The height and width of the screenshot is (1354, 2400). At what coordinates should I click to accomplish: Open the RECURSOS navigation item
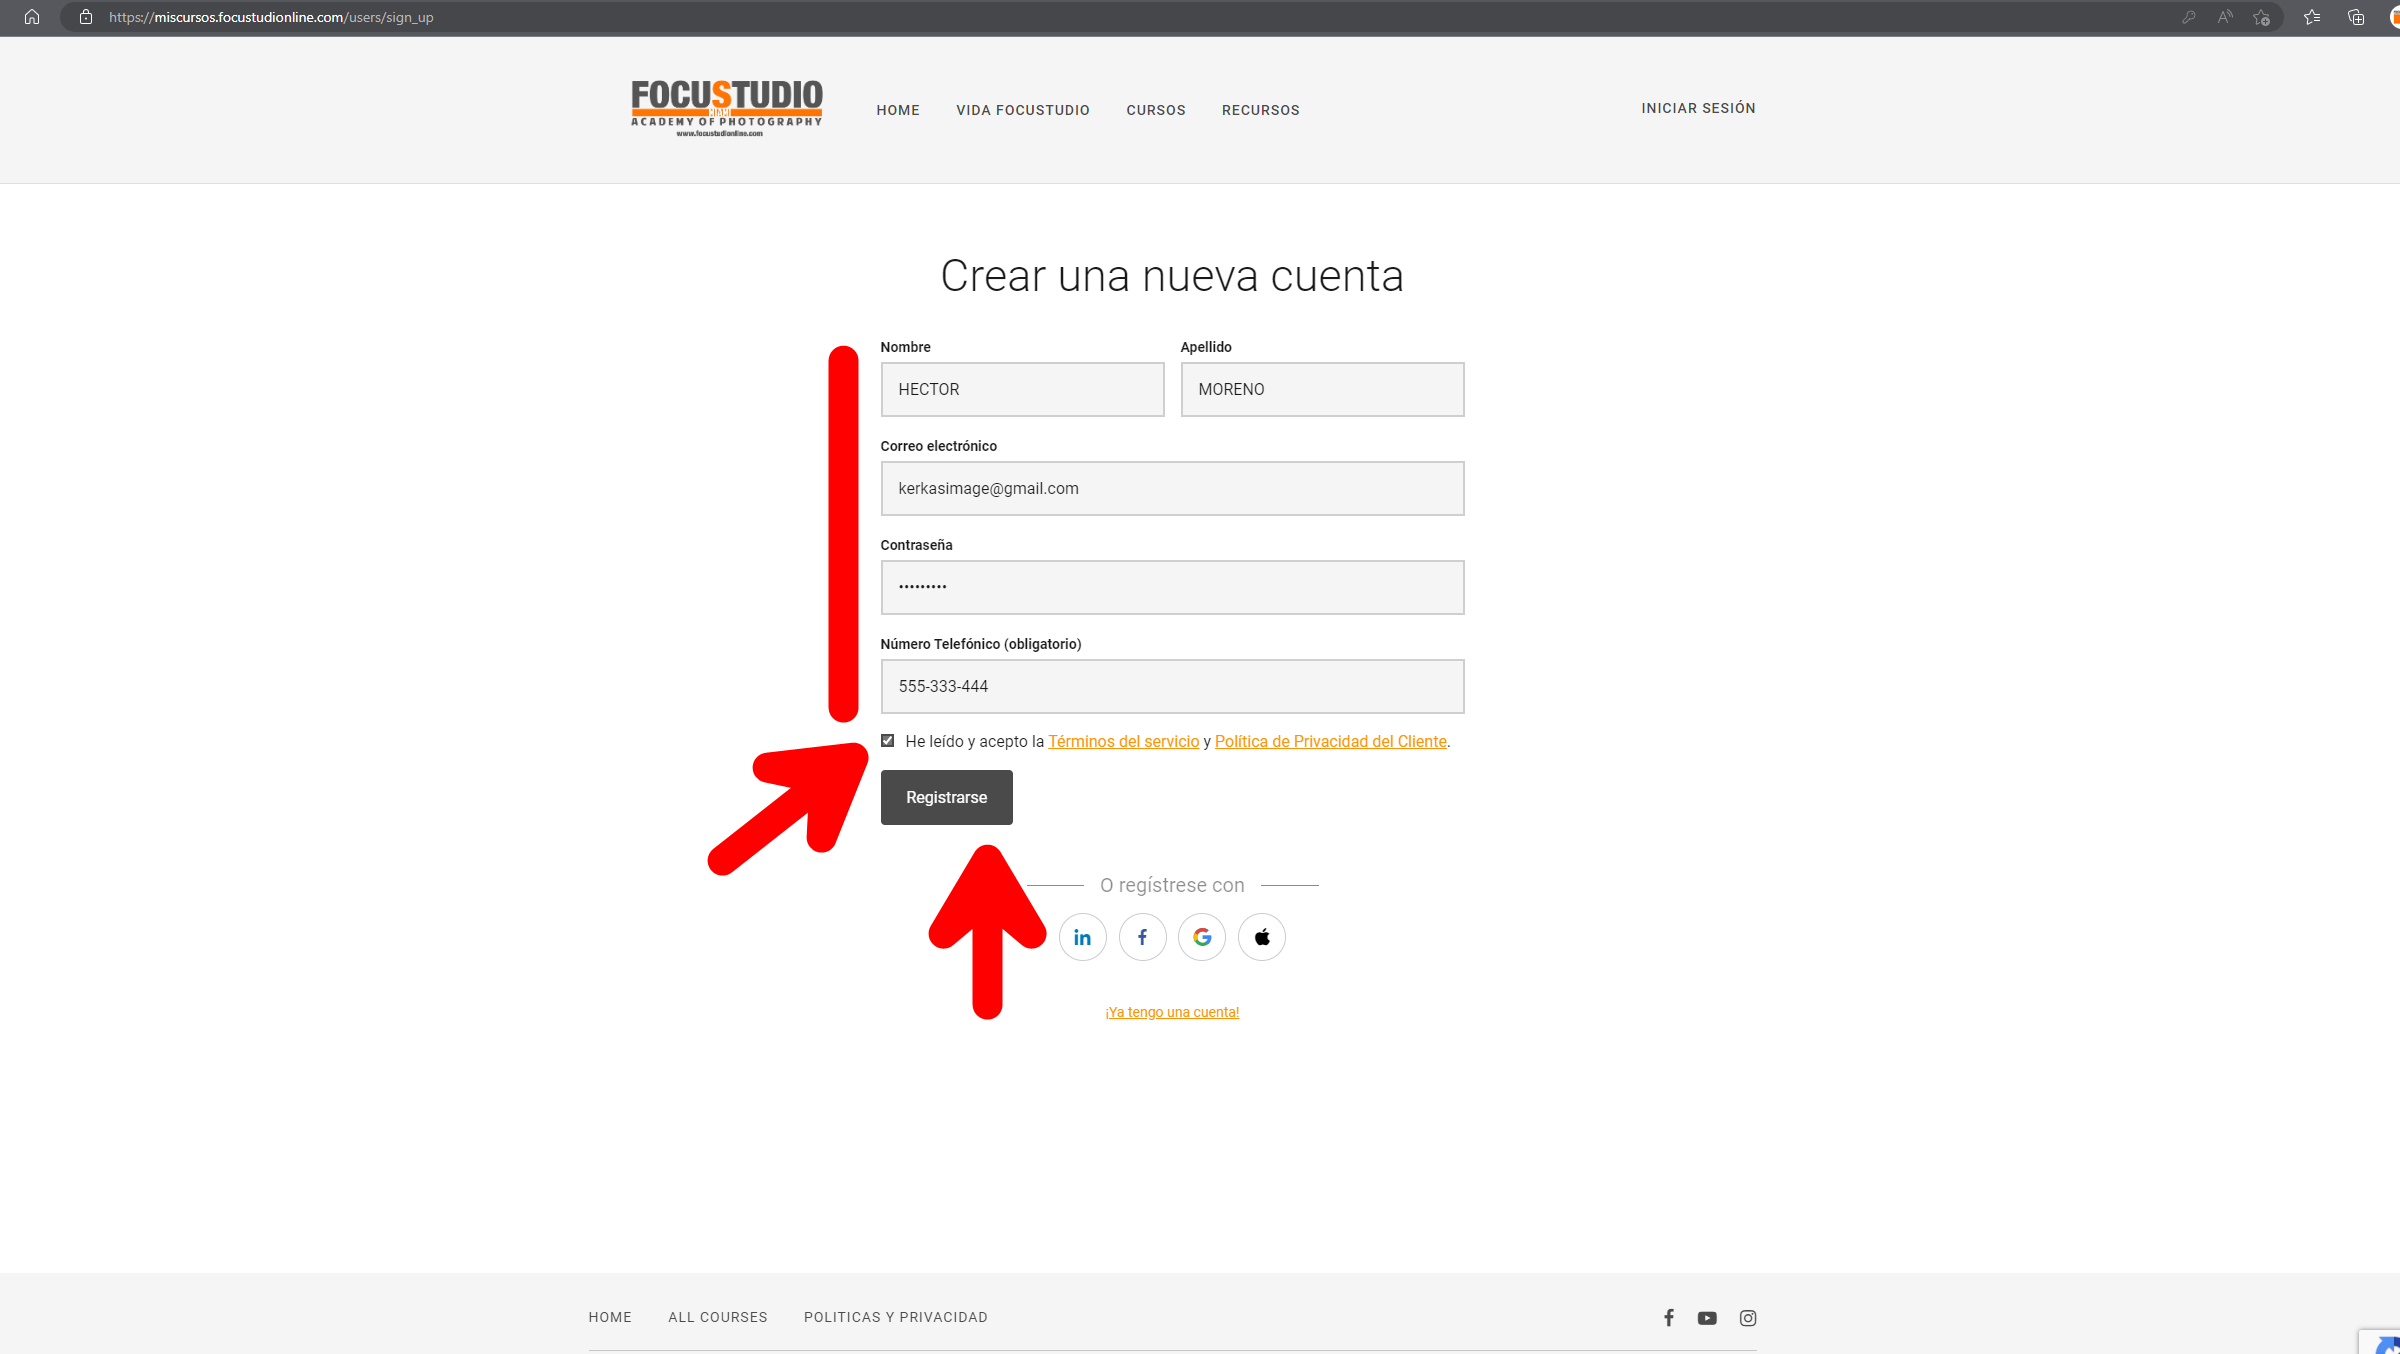1261,110
